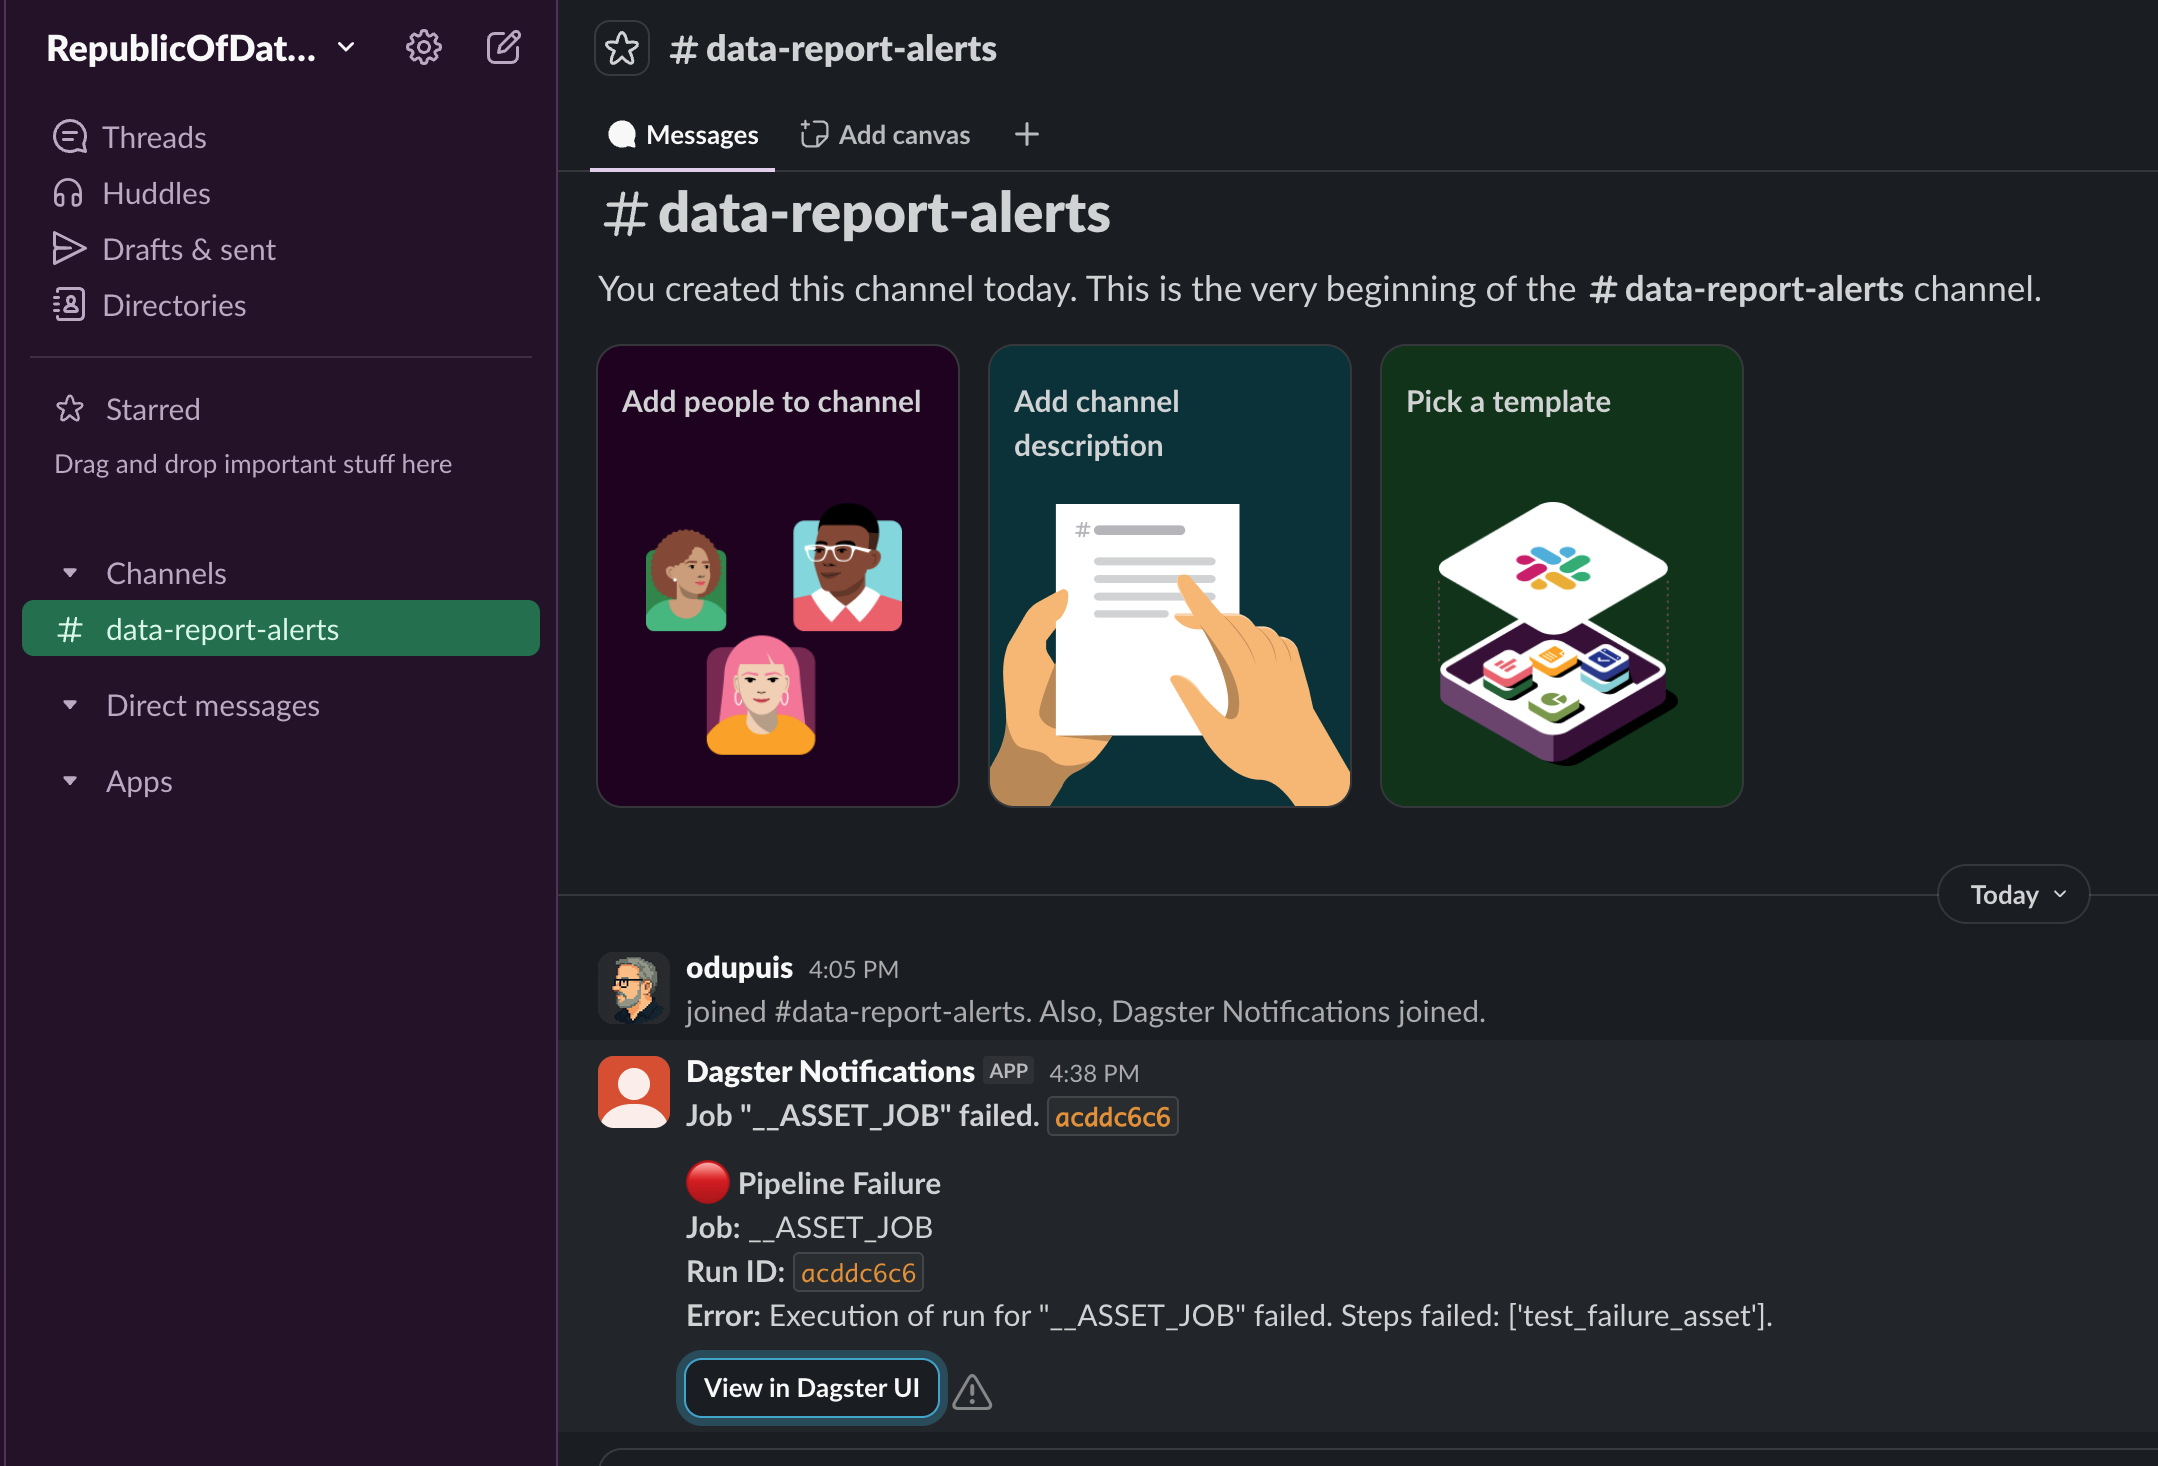
Task: Click View in Dagster UI button
Action: coord(811,1388)
